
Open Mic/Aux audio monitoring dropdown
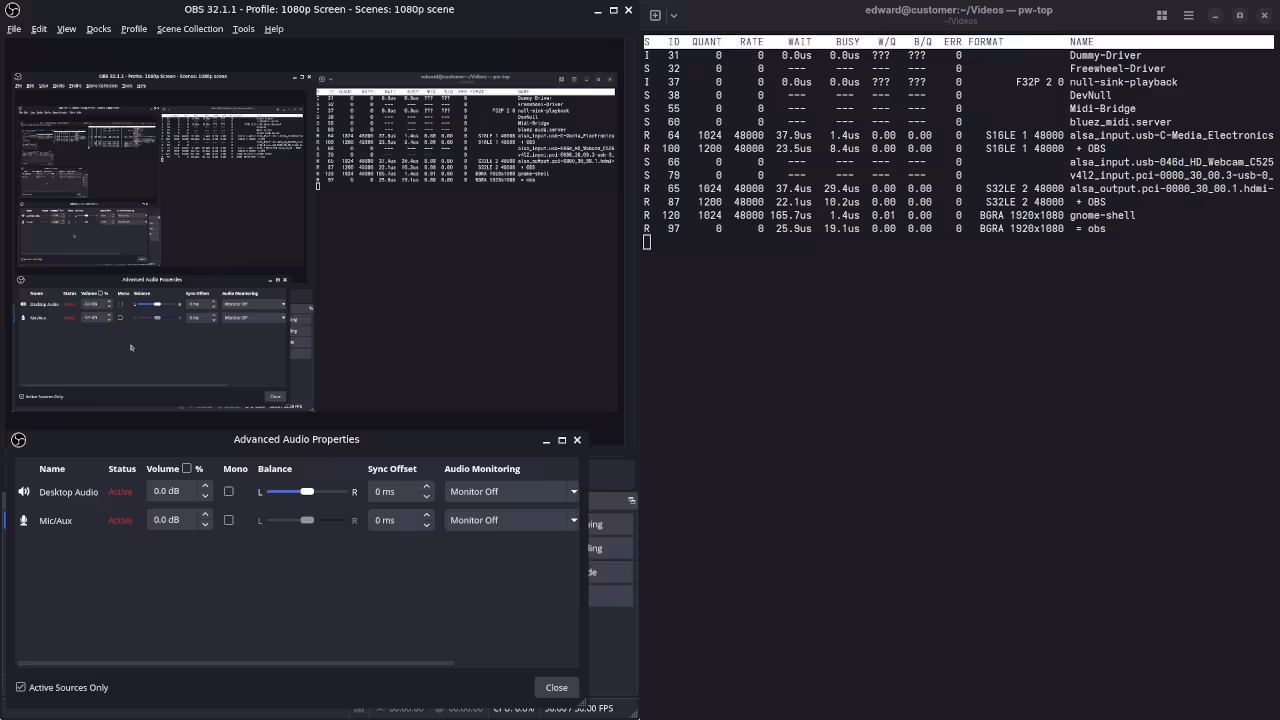click(513, 520)
